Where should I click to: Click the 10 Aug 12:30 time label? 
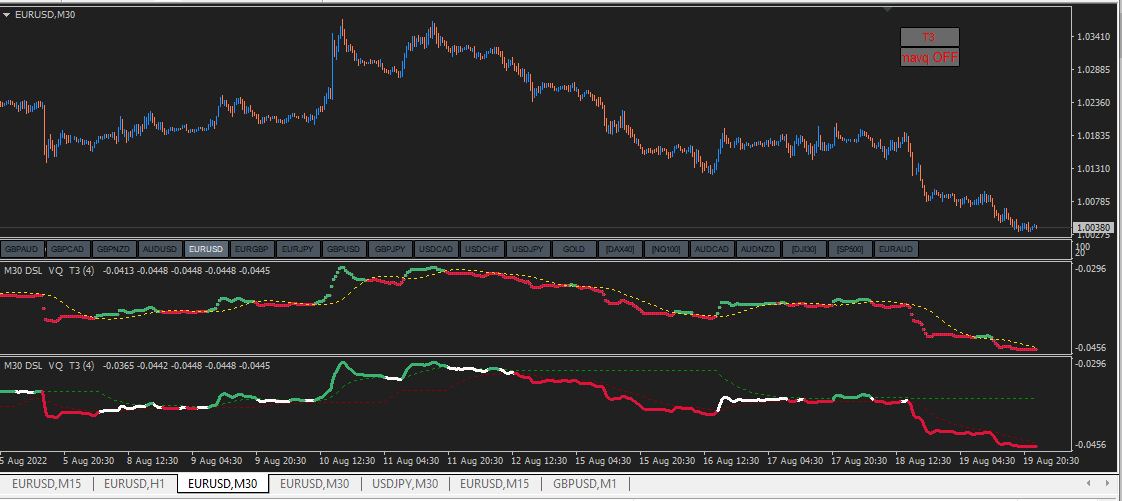(348, 459)
